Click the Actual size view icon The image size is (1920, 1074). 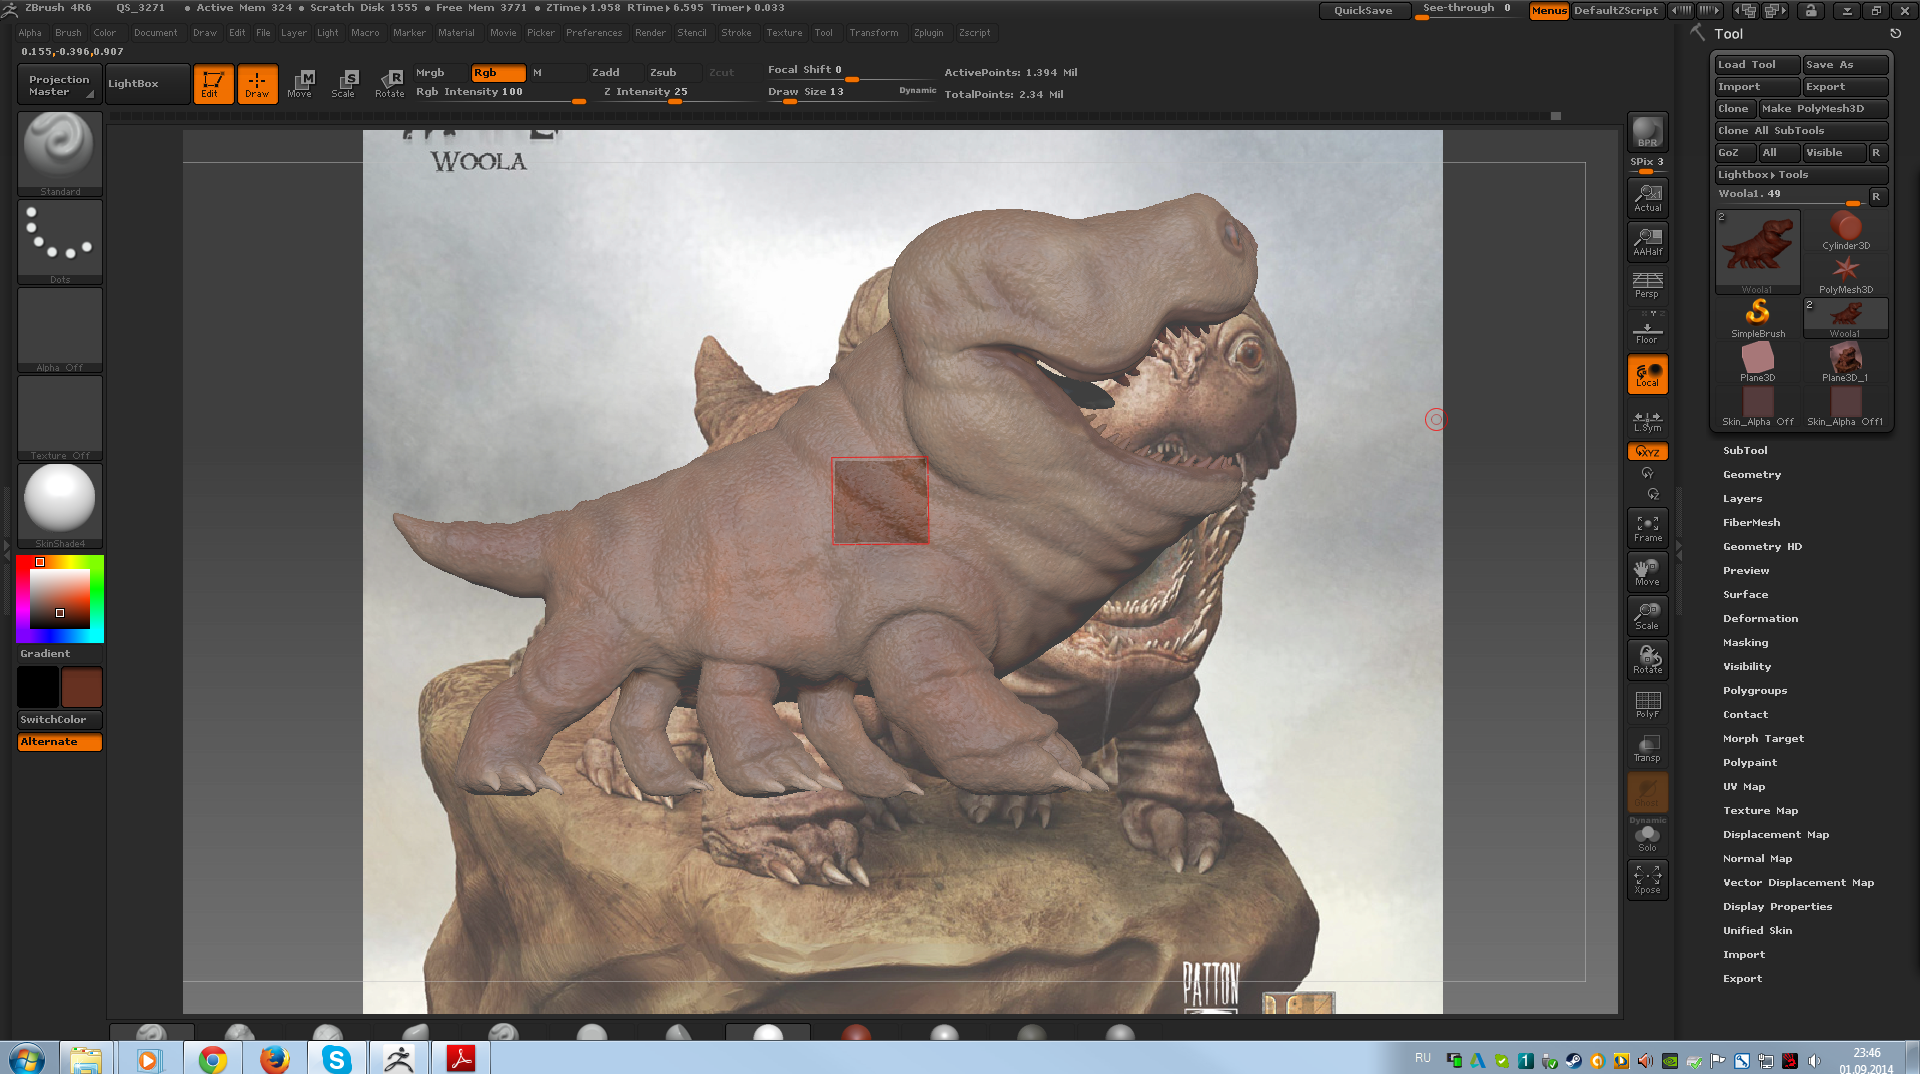pos(1647,197)
